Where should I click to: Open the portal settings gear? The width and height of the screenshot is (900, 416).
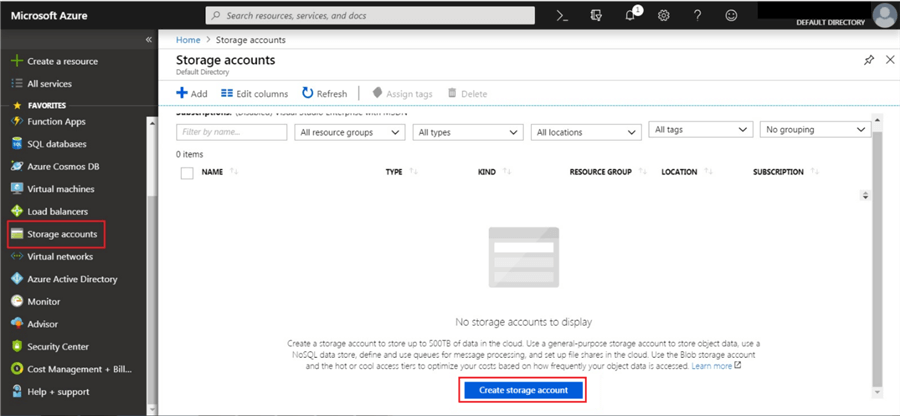[664, 16]
